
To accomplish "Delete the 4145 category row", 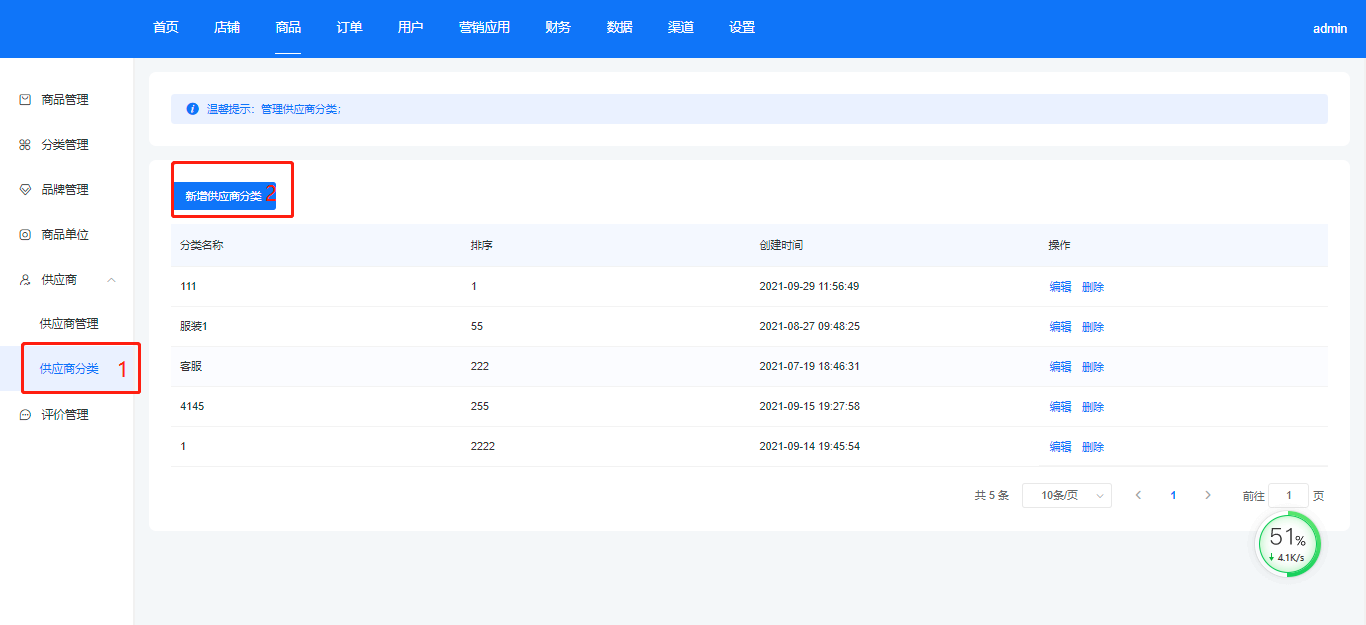I will [x=1093, y=407].
